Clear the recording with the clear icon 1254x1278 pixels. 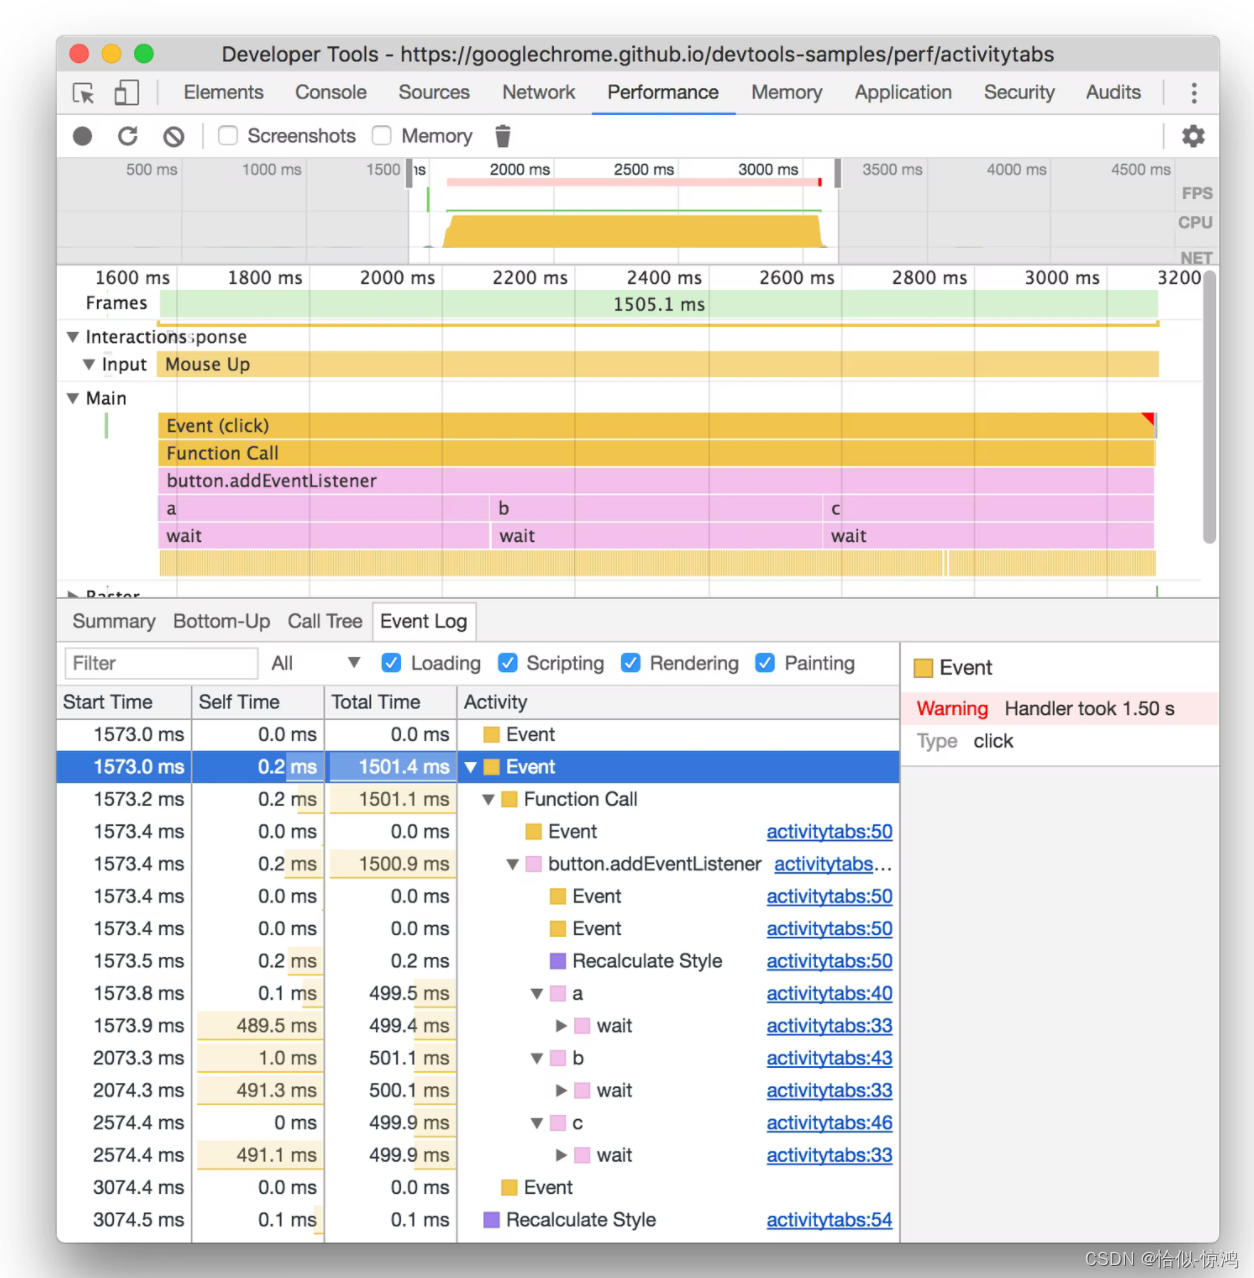174,136
